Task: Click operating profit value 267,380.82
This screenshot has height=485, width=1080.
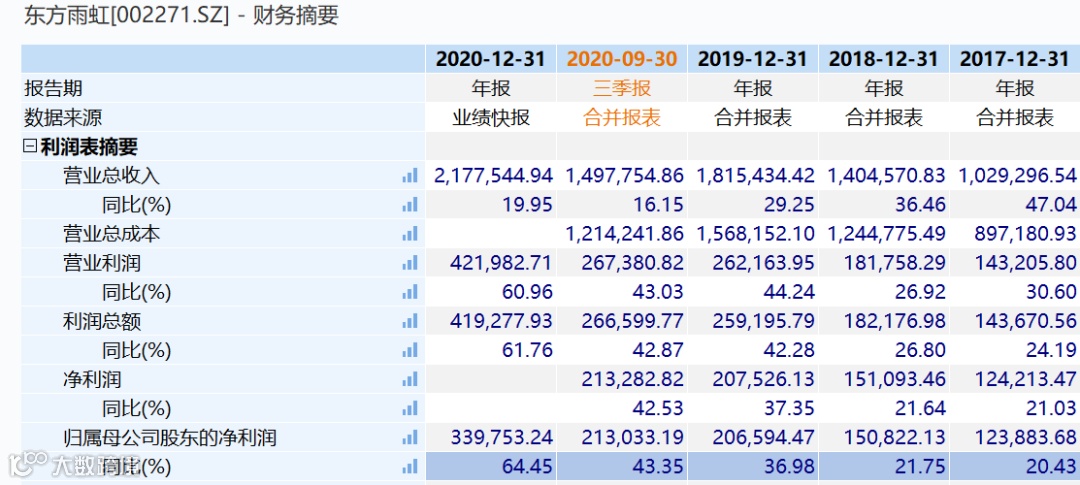Action: (x=632, y=262)
